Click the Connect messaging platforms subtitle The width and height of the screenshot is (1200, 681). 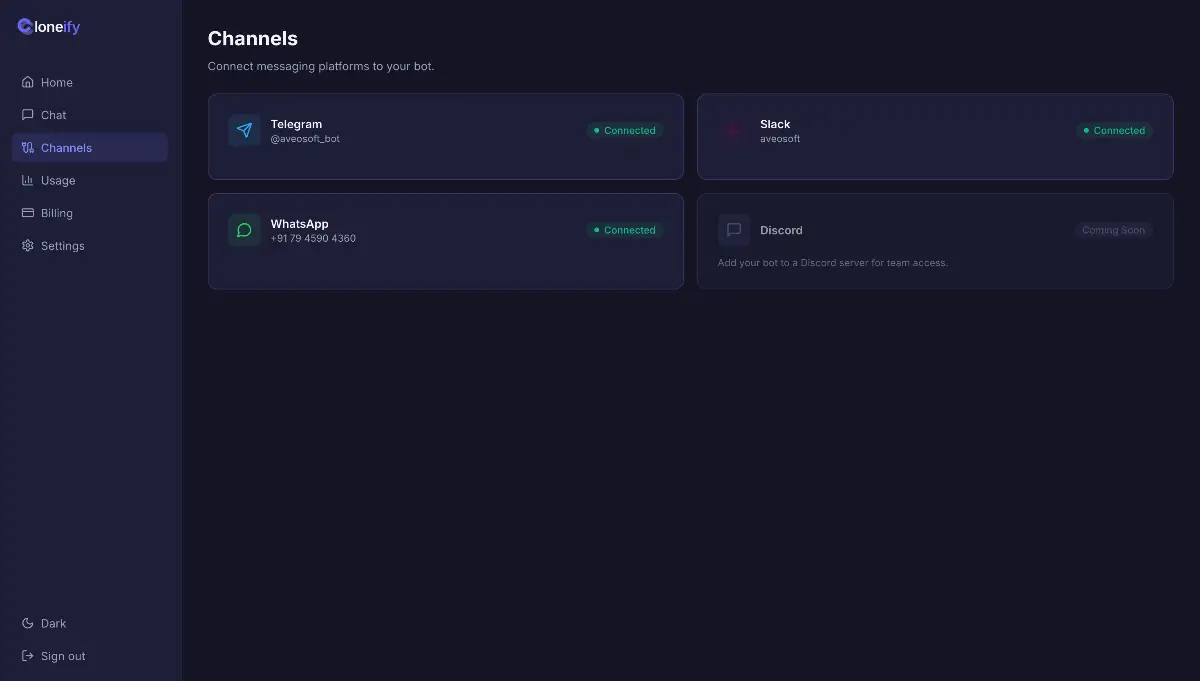point(321,66)
